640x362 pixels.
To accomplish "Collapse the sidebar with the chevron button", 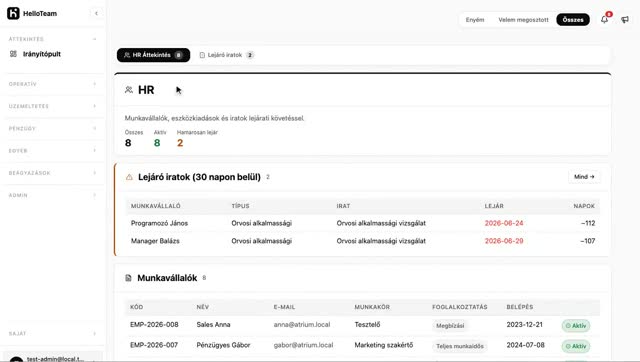I will tap(96, 13).
